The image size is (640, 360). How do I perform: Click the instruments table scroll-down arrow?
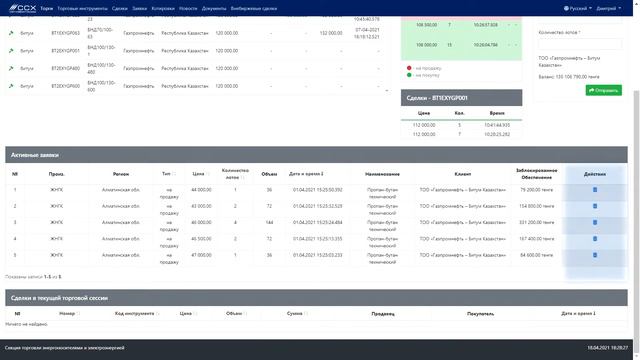coord(387,91)
